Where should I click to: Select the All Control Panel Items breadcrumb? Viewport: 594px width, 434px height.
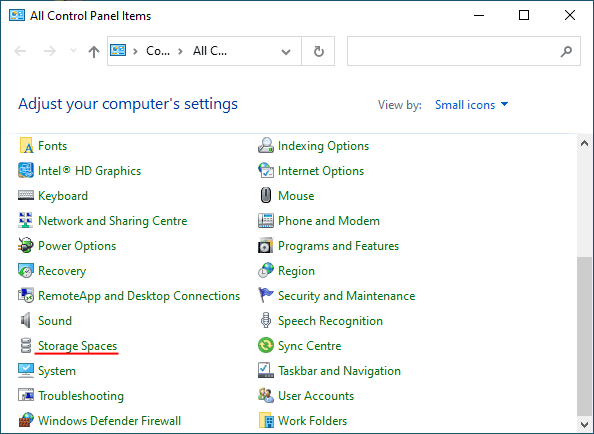(210, 51)
